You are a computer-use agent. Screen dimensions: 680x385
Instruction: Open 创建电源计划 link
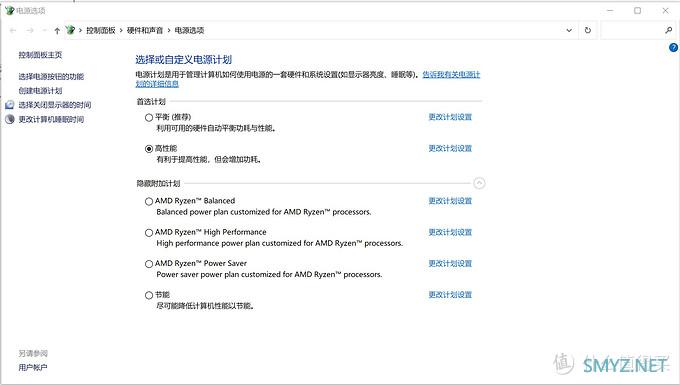[x=40, y=91]
